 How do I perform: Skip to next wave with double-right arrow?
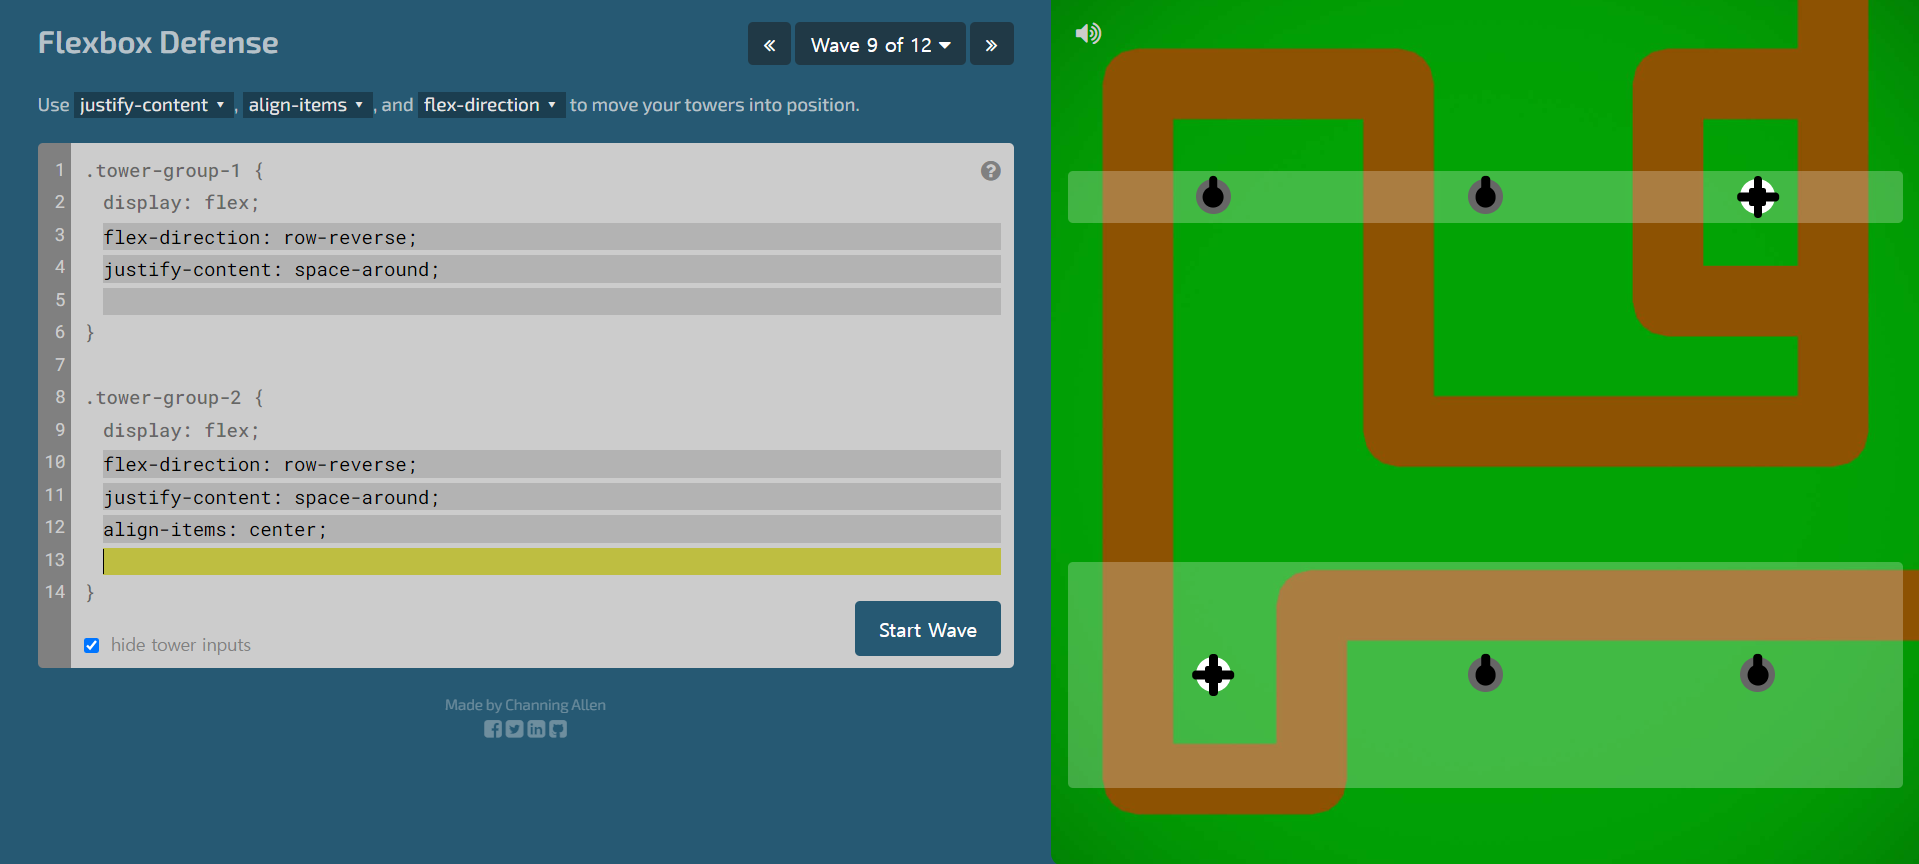pos(991,44)
